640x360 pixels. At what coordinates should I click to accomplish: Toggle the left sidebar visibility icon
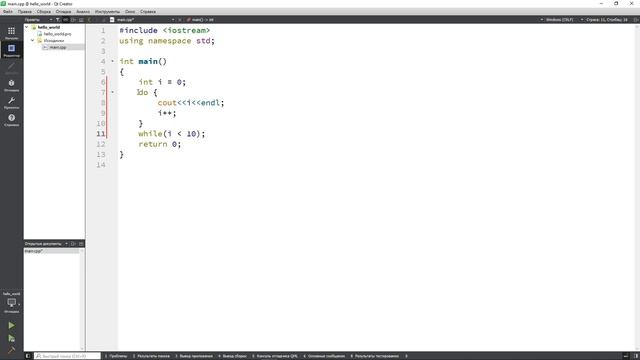point(28,356)
